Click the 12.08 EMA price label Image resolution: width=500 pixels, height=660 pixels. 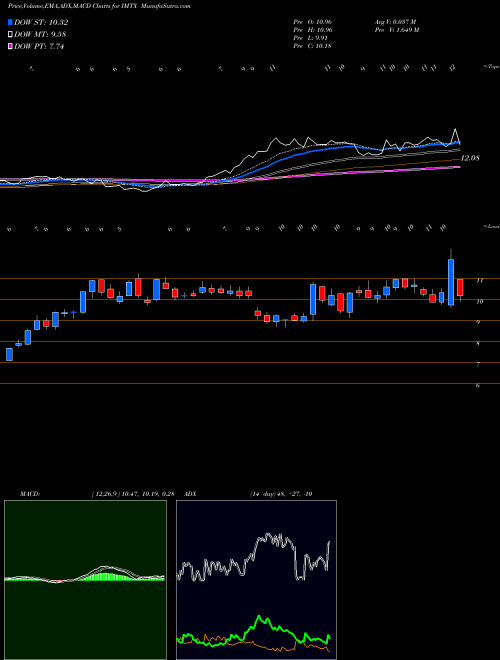point(471,158)
